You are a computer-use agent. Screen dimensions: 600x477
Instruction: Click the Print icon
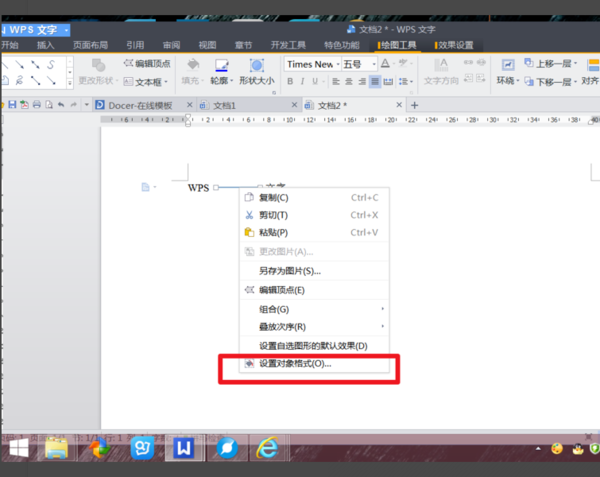pos(37,104)
